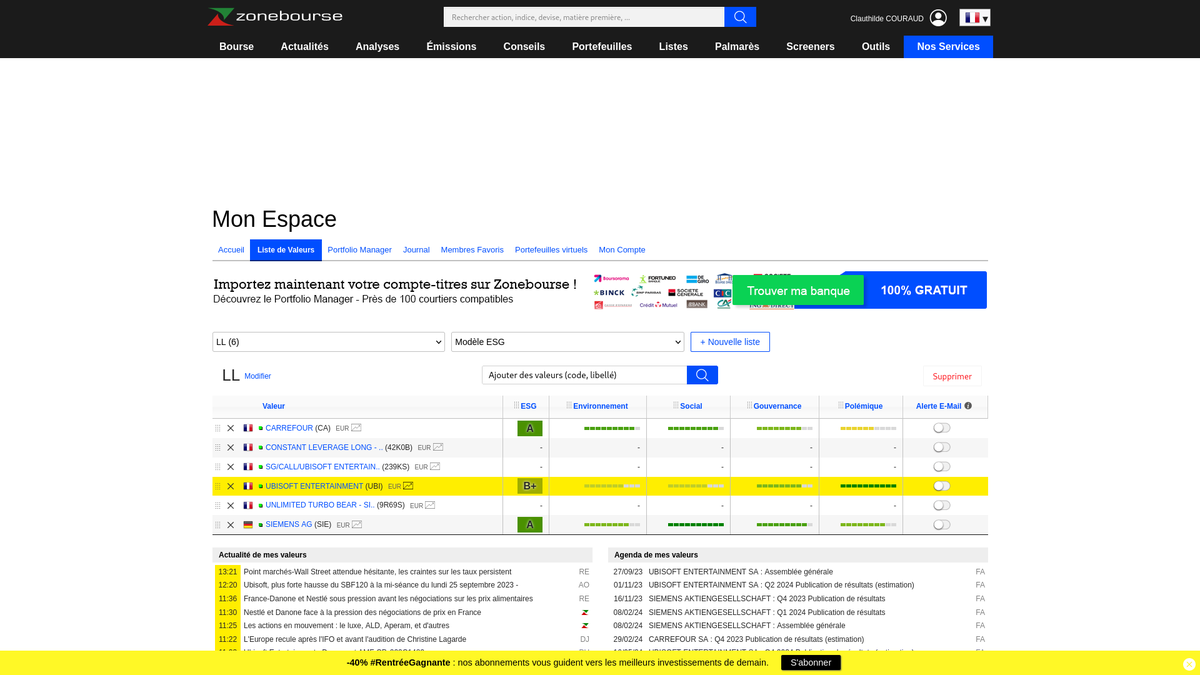Image resolution: width=1200 pixels, height=675 pixels.
Task: Close the yellow promo banner with the X
Action: [x=1189, y=664]
